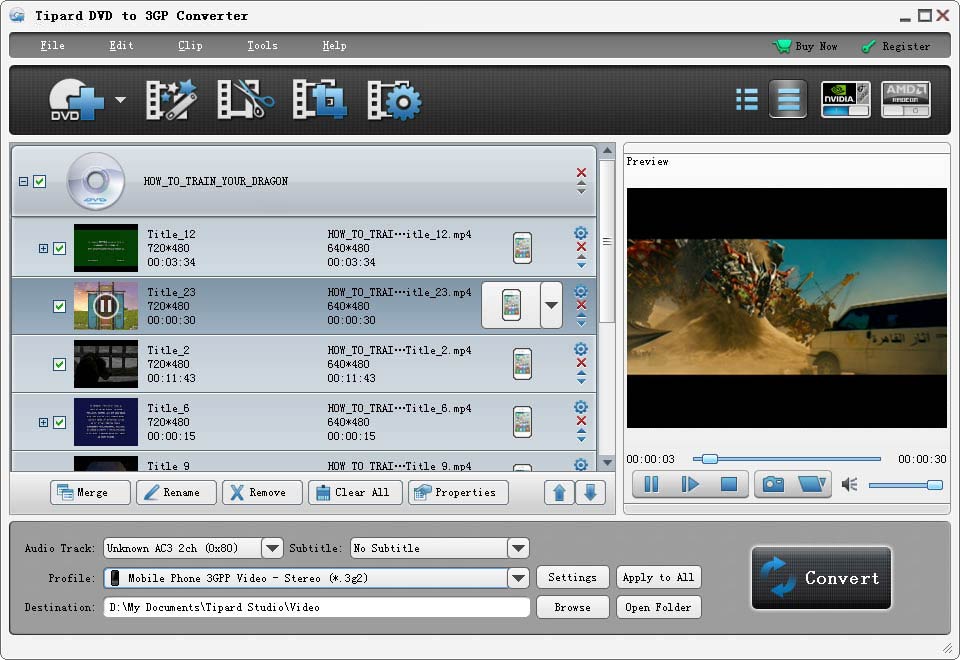The width and height of the screenshot is (960, 660).
Task: Open settings gear for Title_2
Action: click(581, 349)
